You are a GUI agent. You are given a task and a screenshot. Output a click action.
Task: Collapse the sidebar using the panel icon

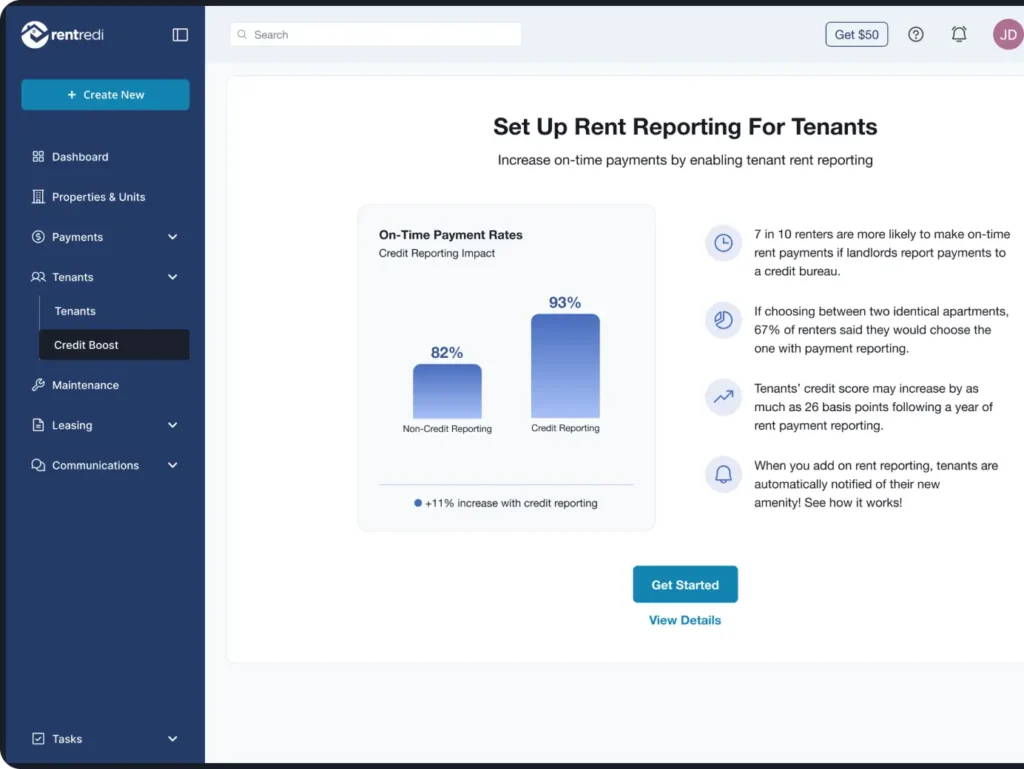[x=180, y=35]
